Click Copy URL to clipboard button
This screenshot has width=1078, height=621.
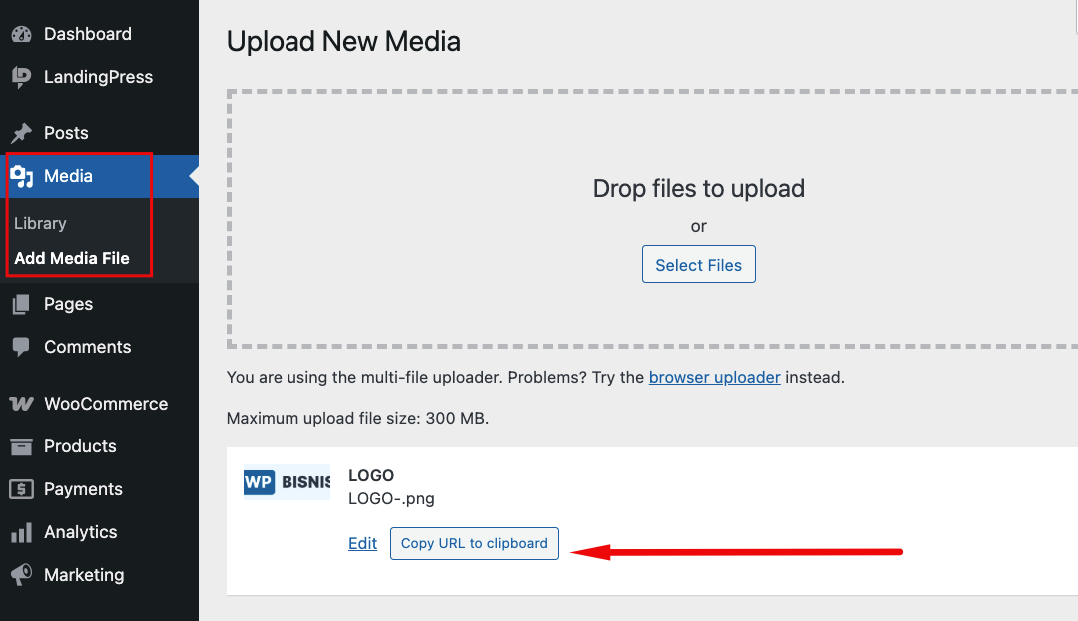[x=474, y=543]
